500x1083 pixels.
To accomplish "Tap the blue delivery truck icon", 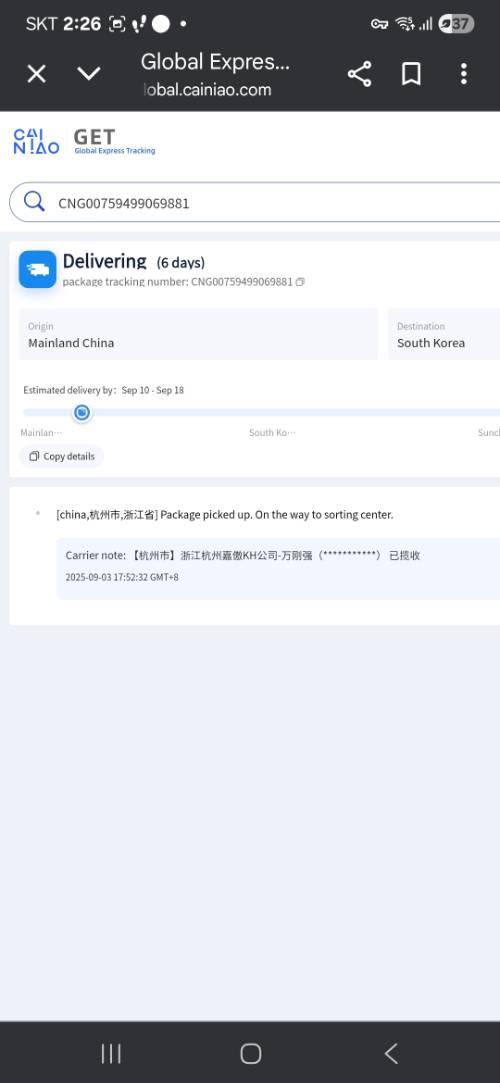I will point(38,269).
